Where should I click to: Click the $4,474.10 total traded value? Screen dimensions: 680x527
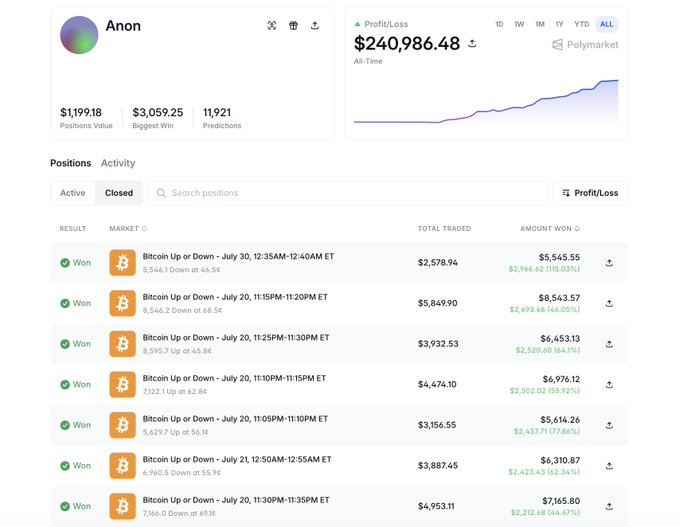[437, 384]
